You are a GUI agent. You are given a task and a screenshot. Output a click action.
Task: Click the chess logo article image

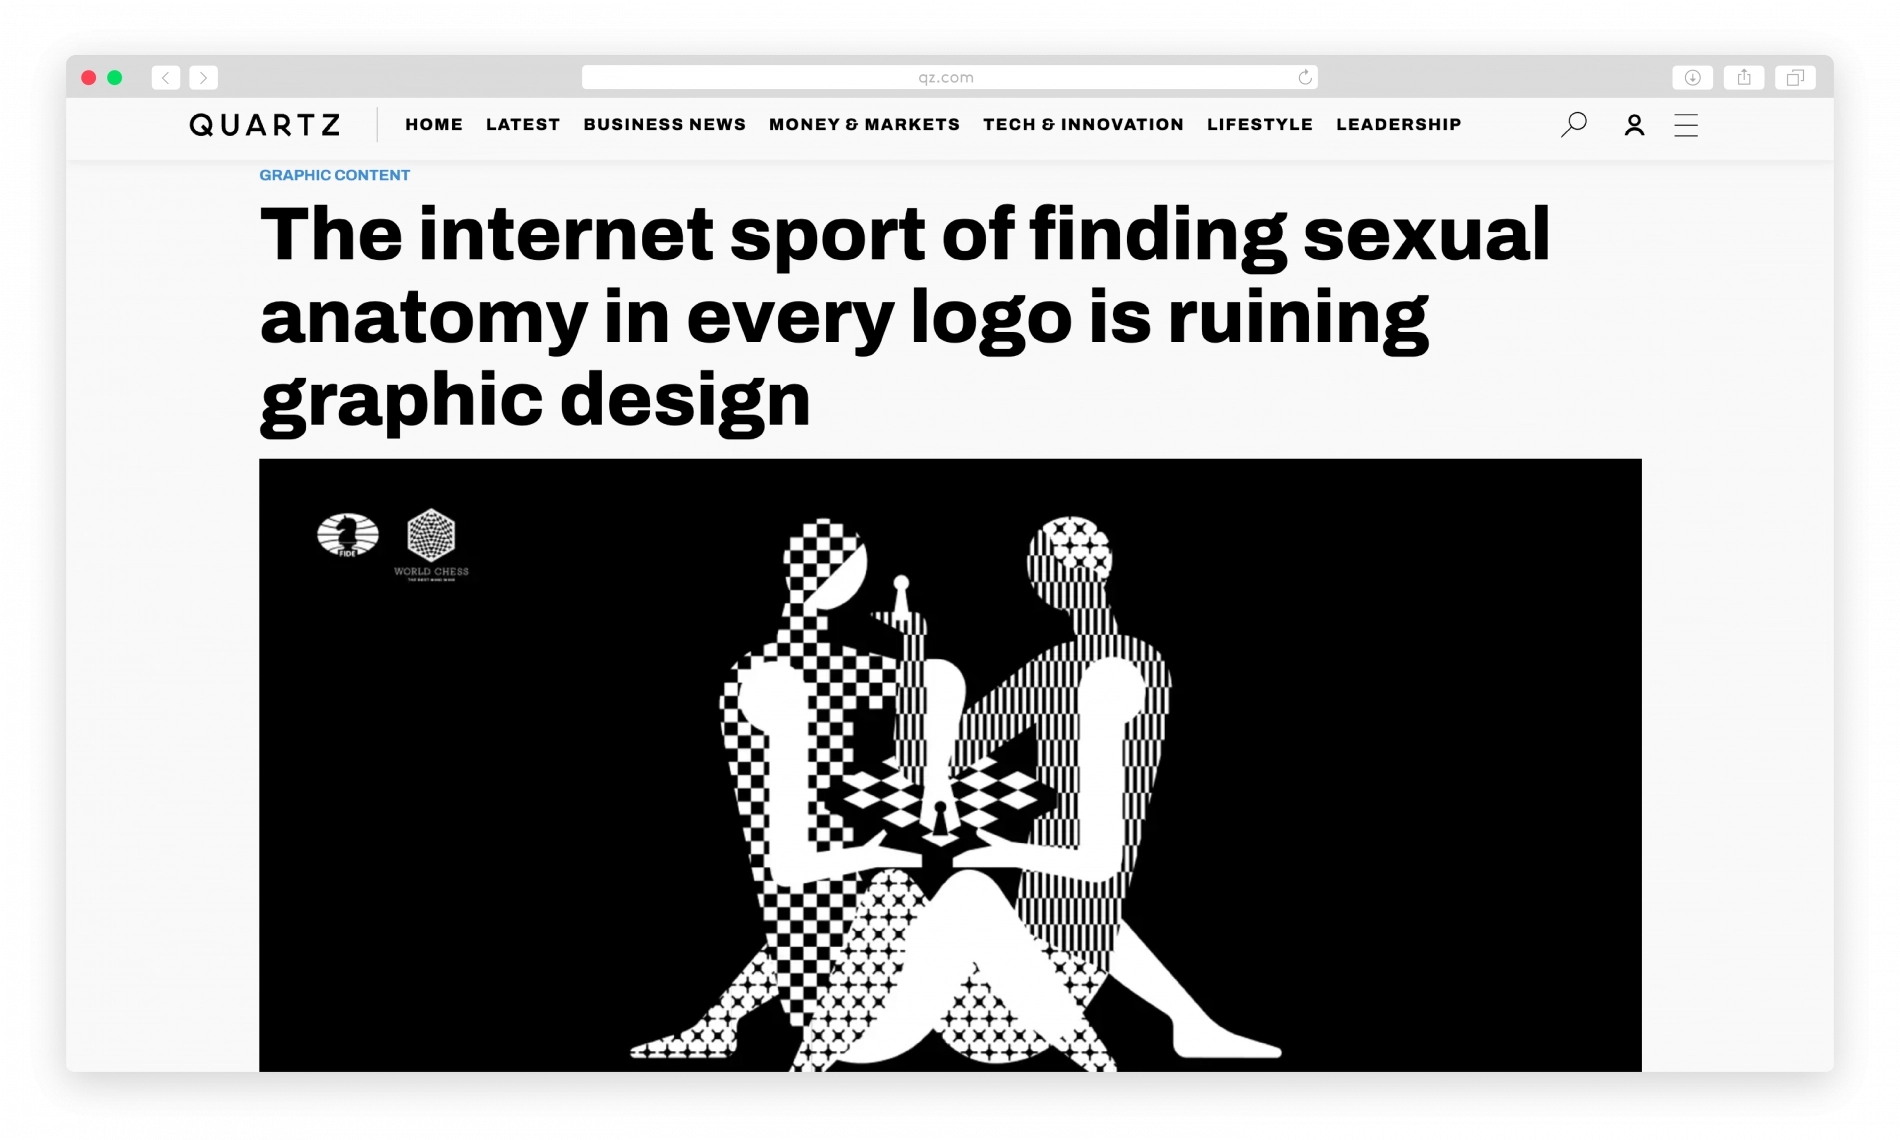click(950, 765)
